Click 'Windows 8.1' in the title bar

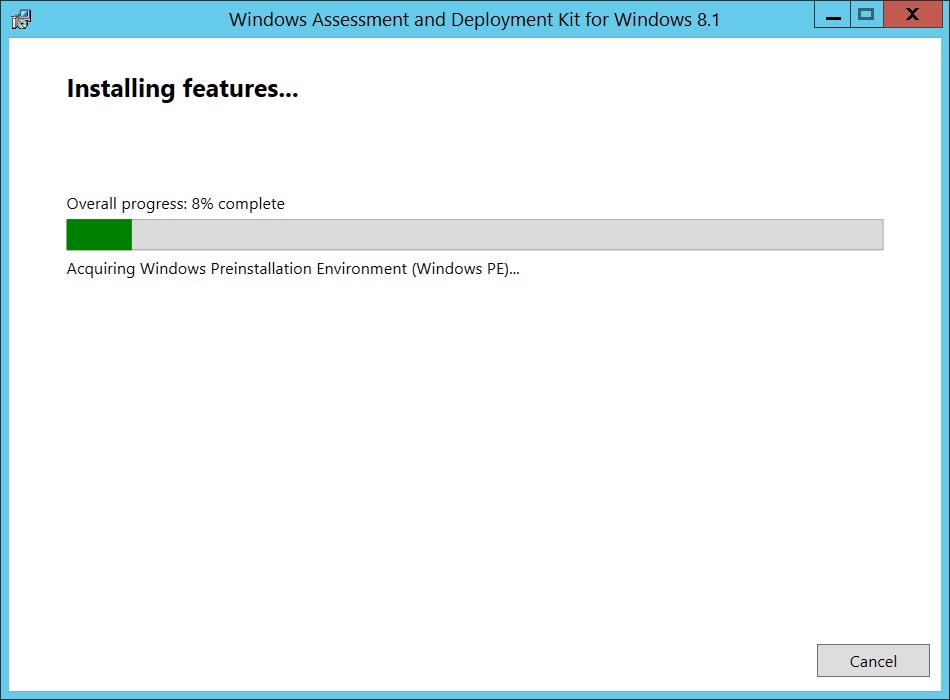[x=666, y=20]
